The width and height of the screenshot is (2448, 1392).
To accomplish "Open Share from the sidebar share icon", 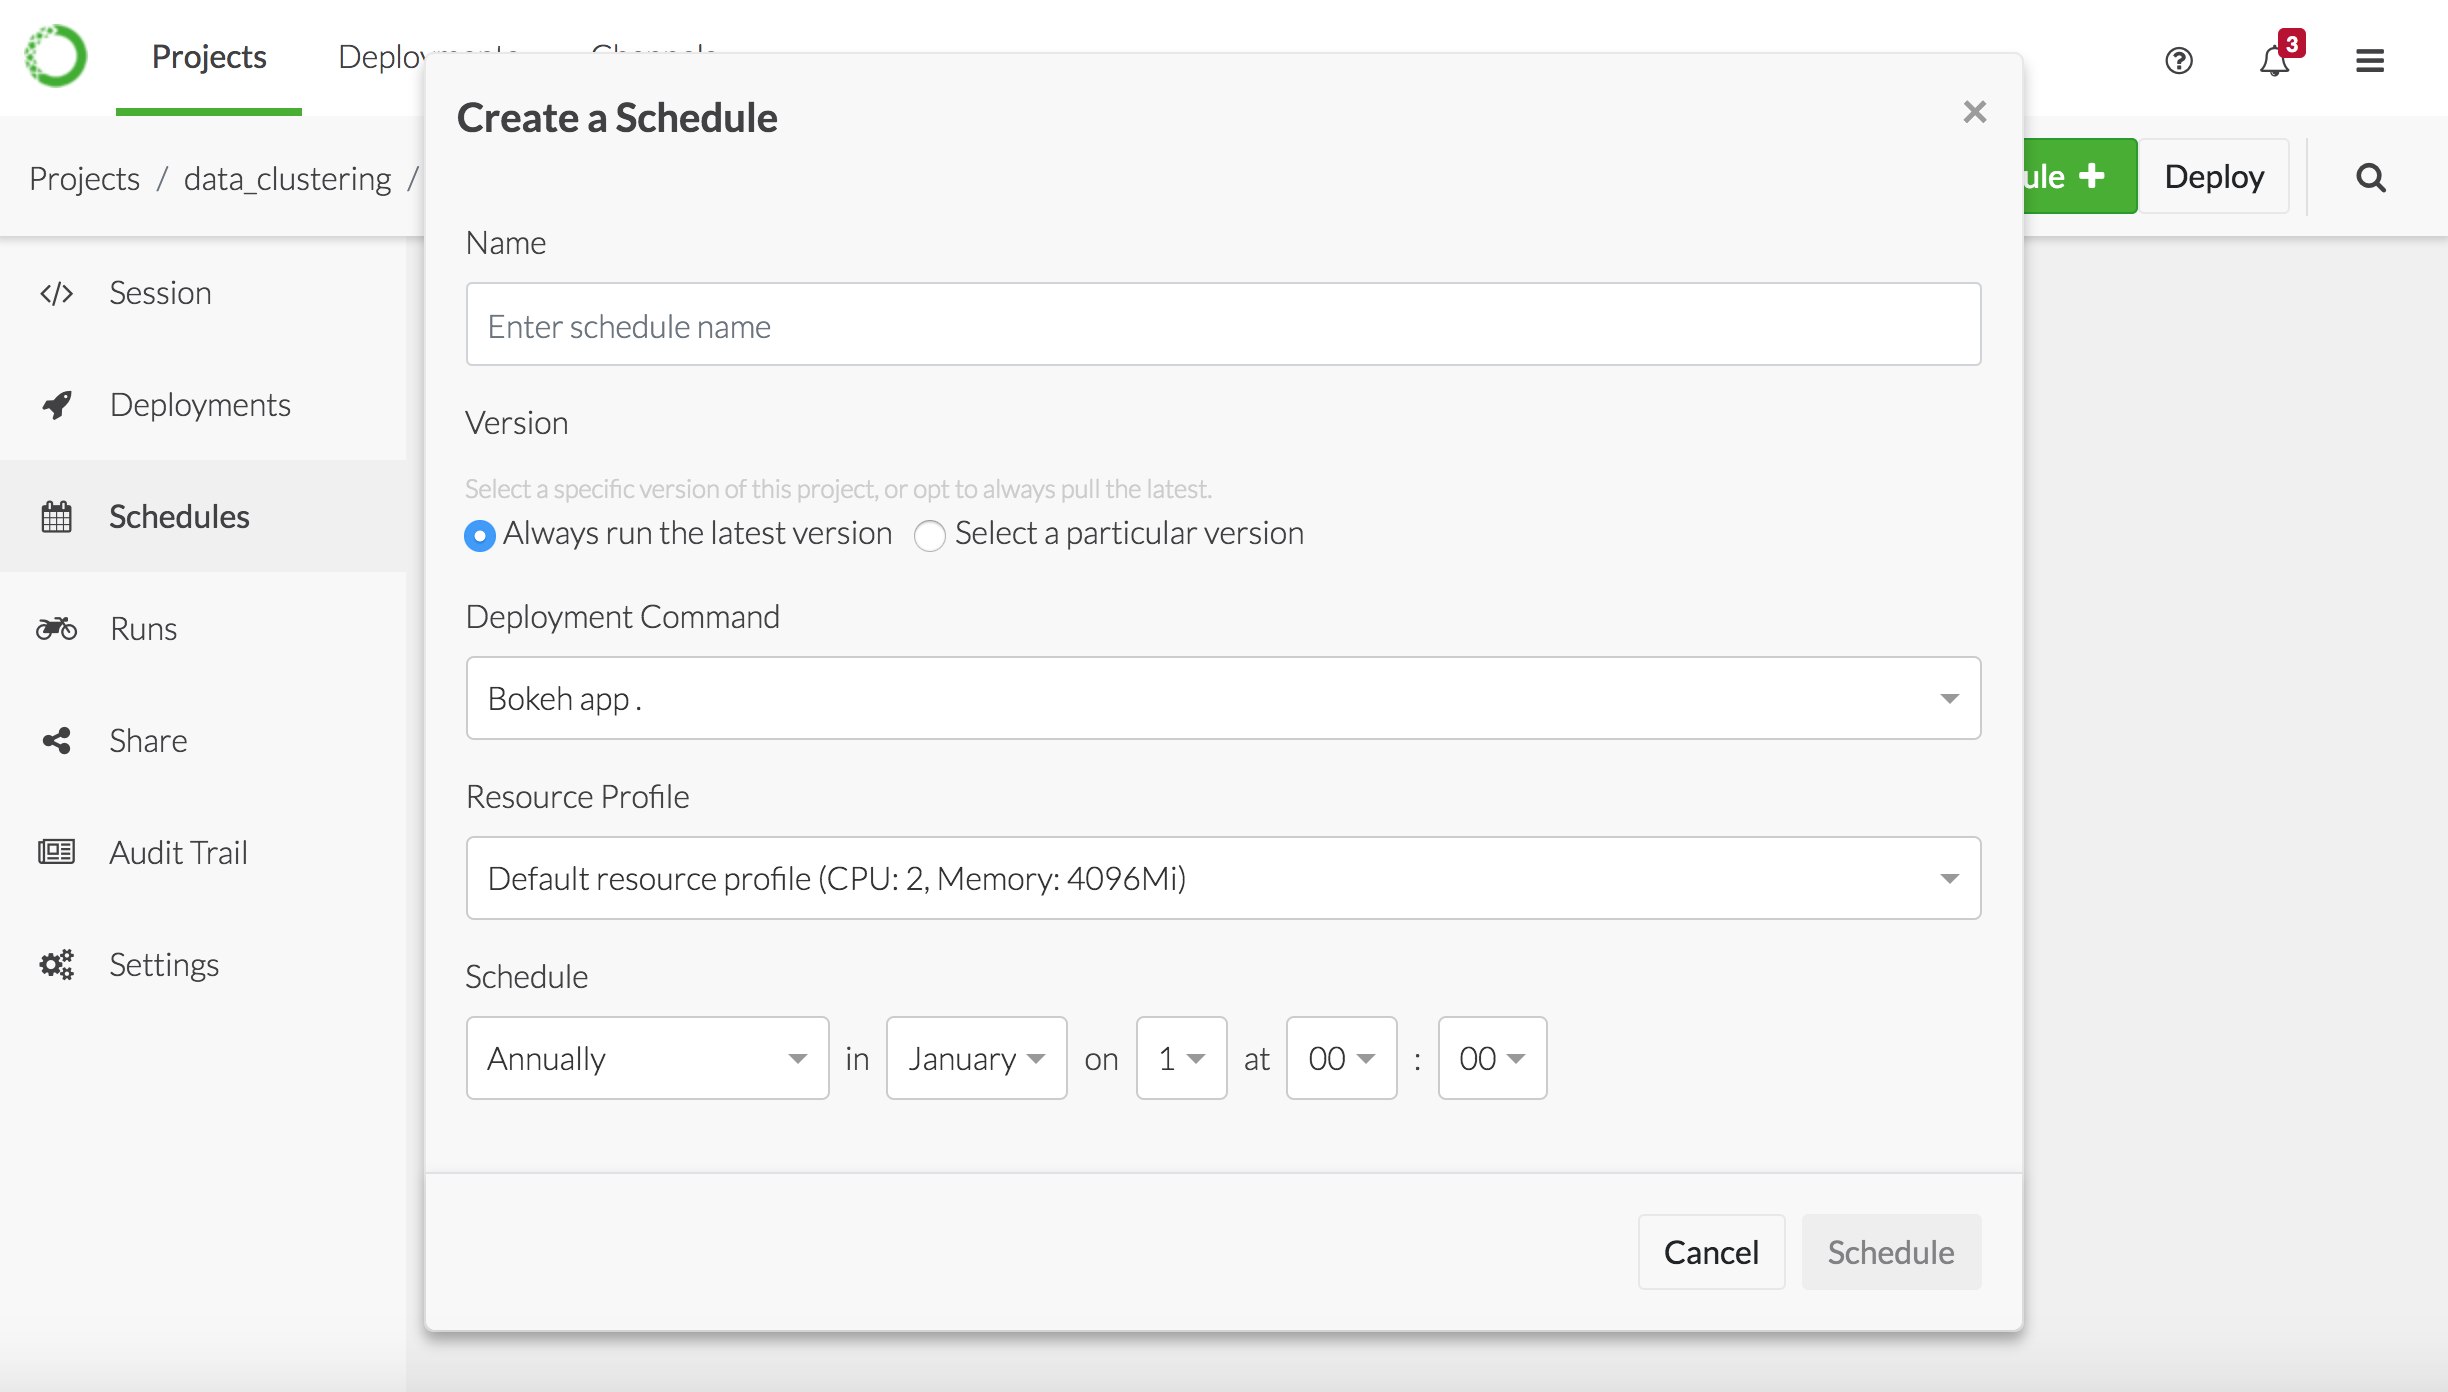I will click(57, 741).
